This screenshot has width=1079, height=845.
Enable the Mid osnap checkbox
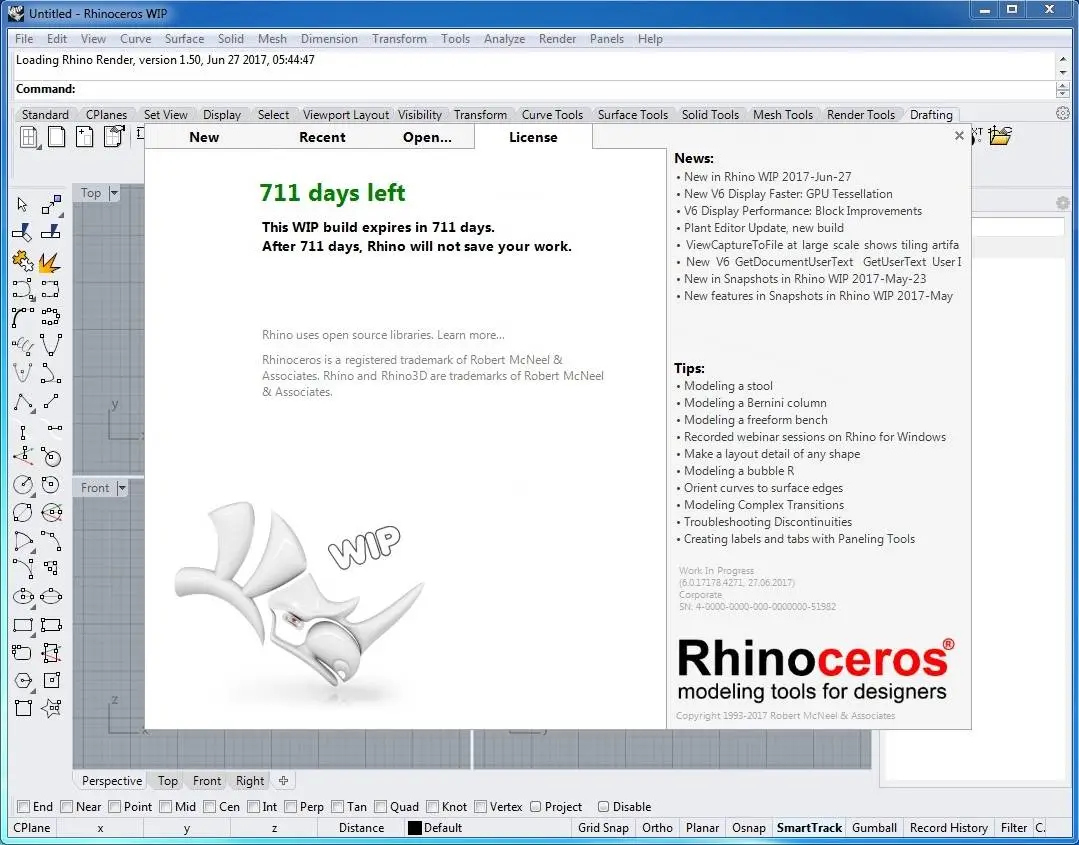coord(166,806)
